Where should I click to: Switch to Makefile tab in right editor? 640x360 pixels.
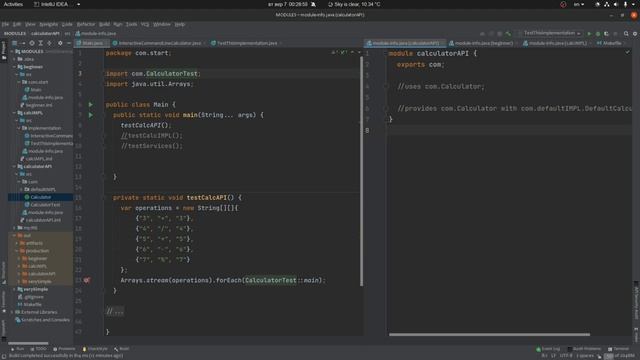tap(611, 43)
